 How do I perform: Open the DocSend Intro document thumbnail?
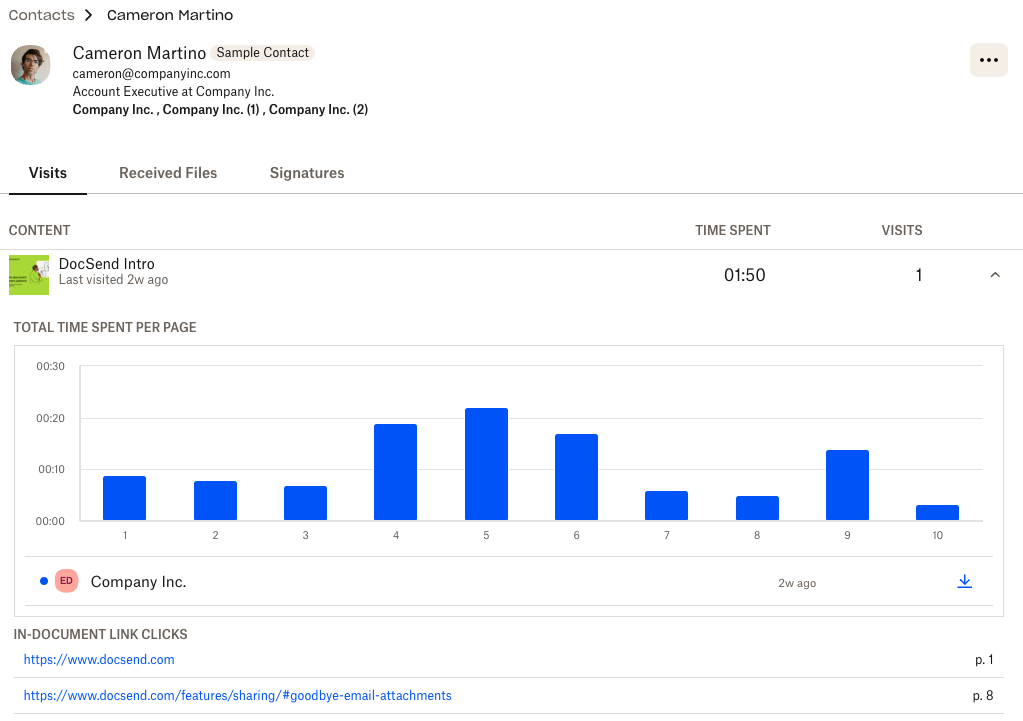(29, 275)
